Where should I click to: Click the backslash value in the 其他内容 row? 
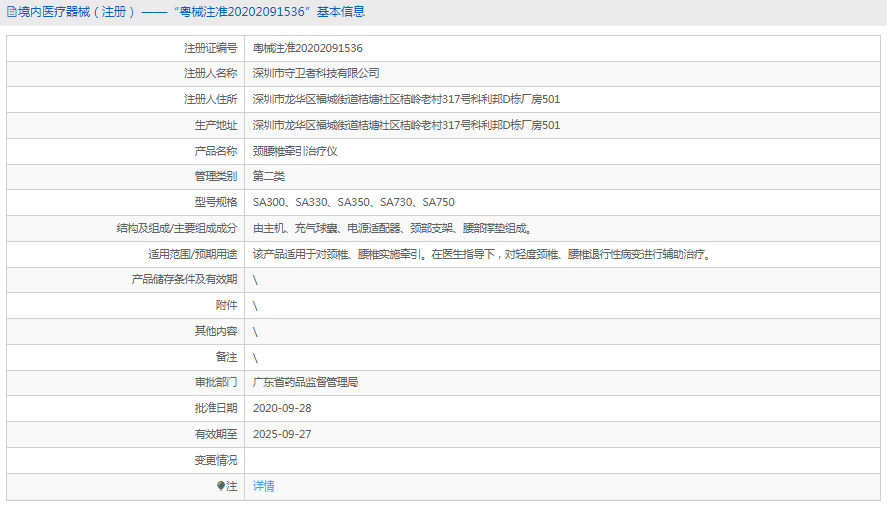point(255,332)
